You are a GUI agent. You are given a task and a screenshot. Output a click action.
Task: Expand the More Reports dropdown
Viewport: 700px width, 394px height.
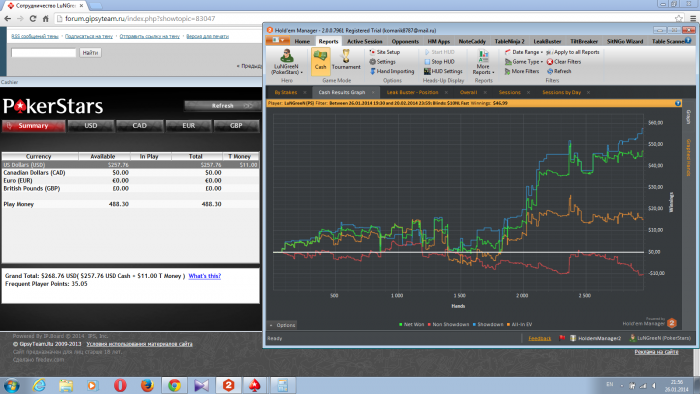[483, 62]
